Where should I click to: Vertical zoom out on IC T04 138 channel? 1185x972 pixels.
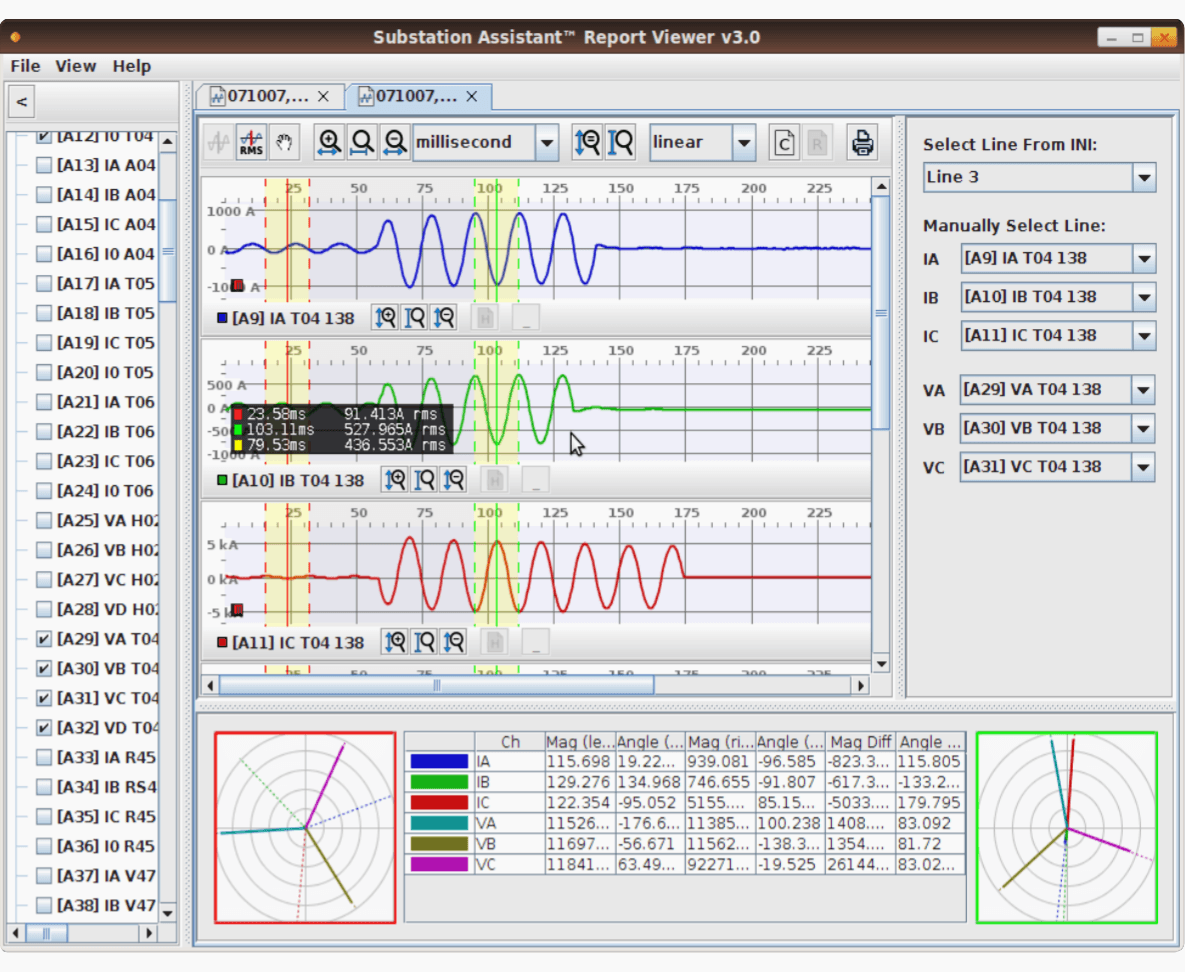point(453,642)
